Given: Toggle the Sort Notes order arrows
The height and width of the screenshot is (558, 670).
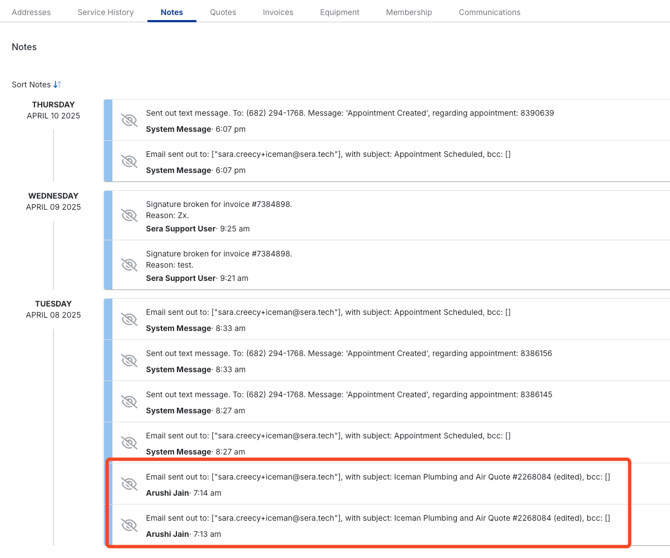Looking at the screenshot, I should [x=57, y=85].
